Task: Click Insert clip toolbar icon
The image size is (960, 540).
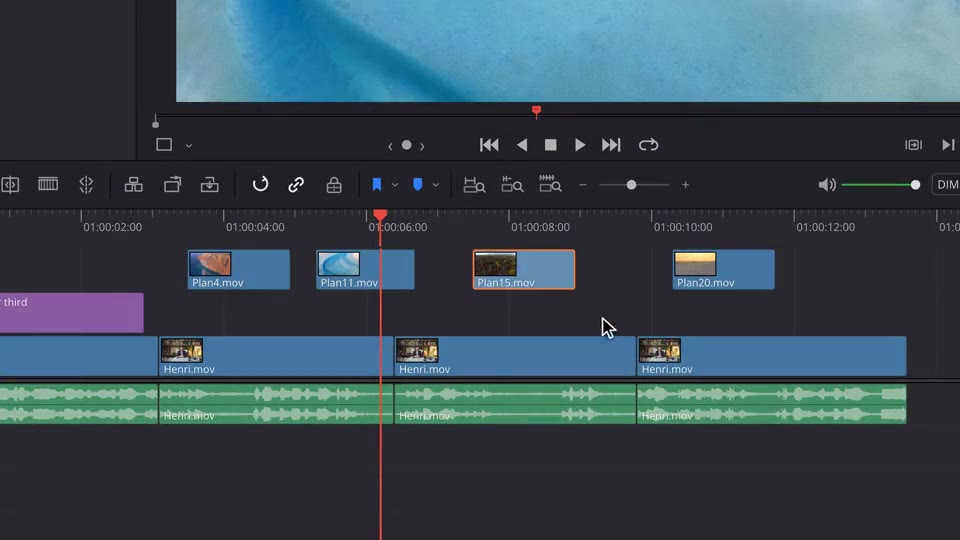Action: (133, 184)
